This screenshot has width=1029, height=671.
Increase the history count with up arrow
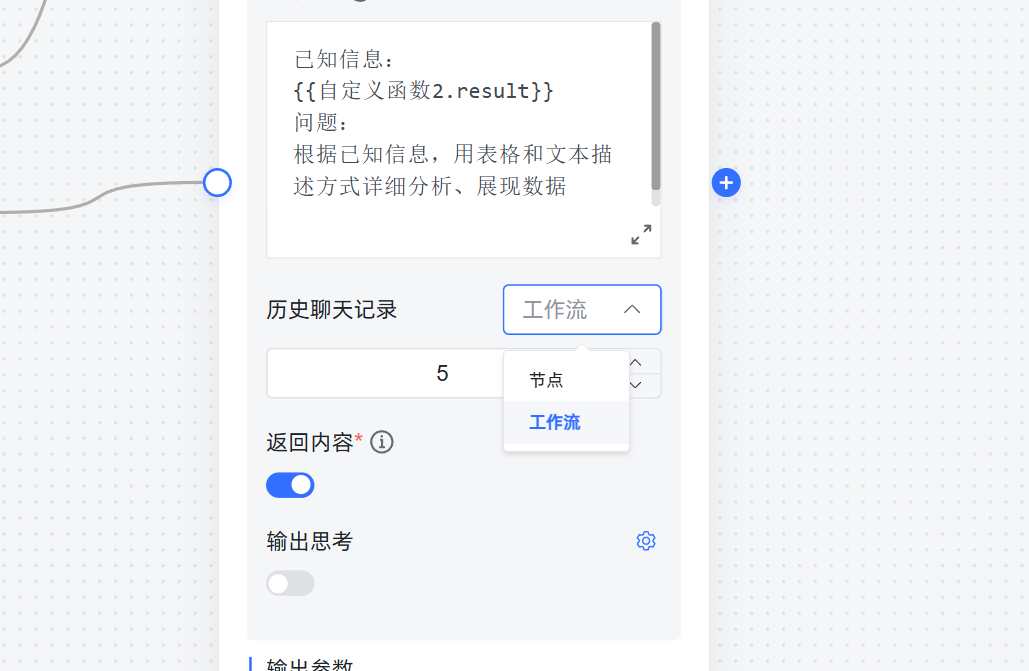pyautogui.click(x=635, y=362)
